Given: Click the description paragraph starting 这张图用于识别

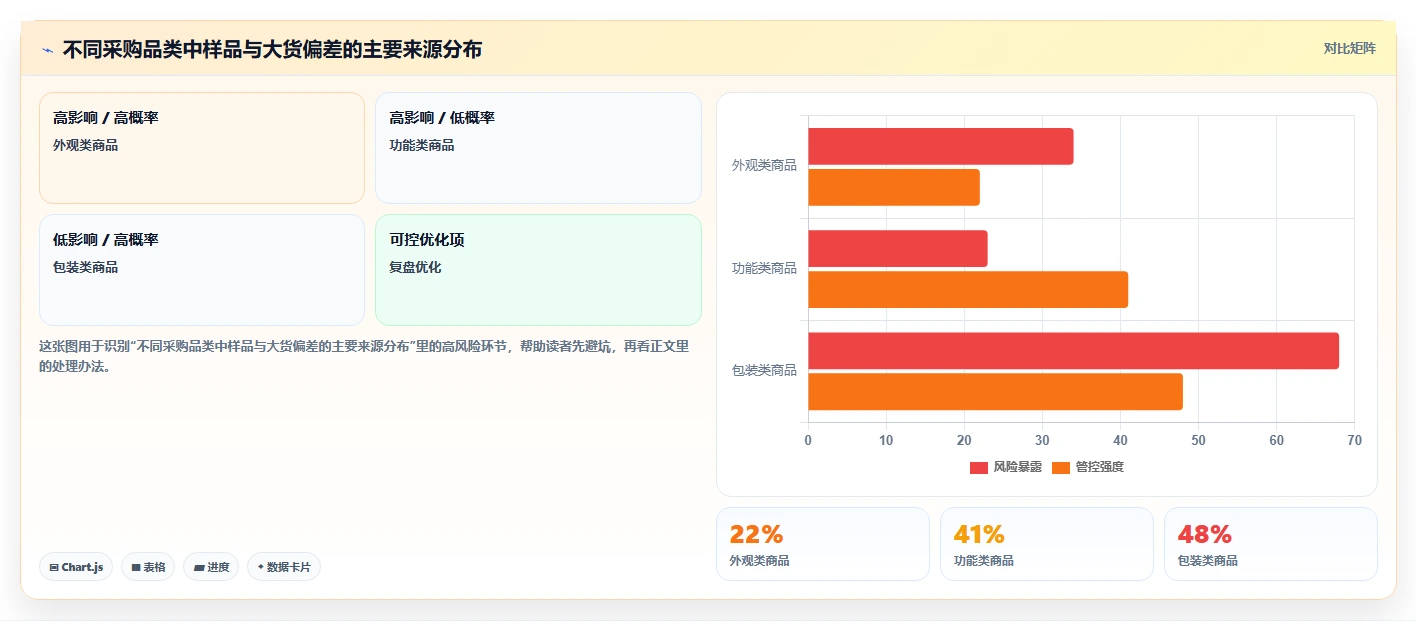Looking at the screenshot, I should (364, 357).
